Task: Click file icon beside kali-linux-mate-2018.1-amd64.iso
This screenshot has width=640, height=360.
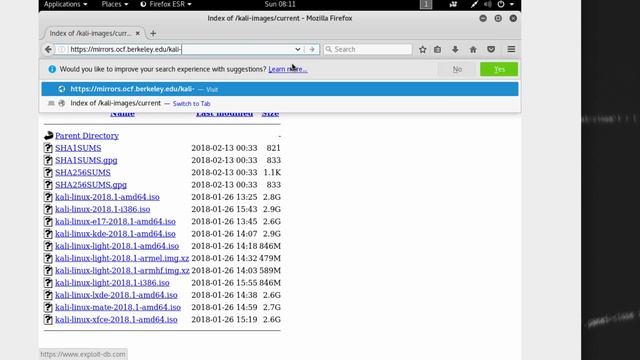Action: click(x=48, y=307)
